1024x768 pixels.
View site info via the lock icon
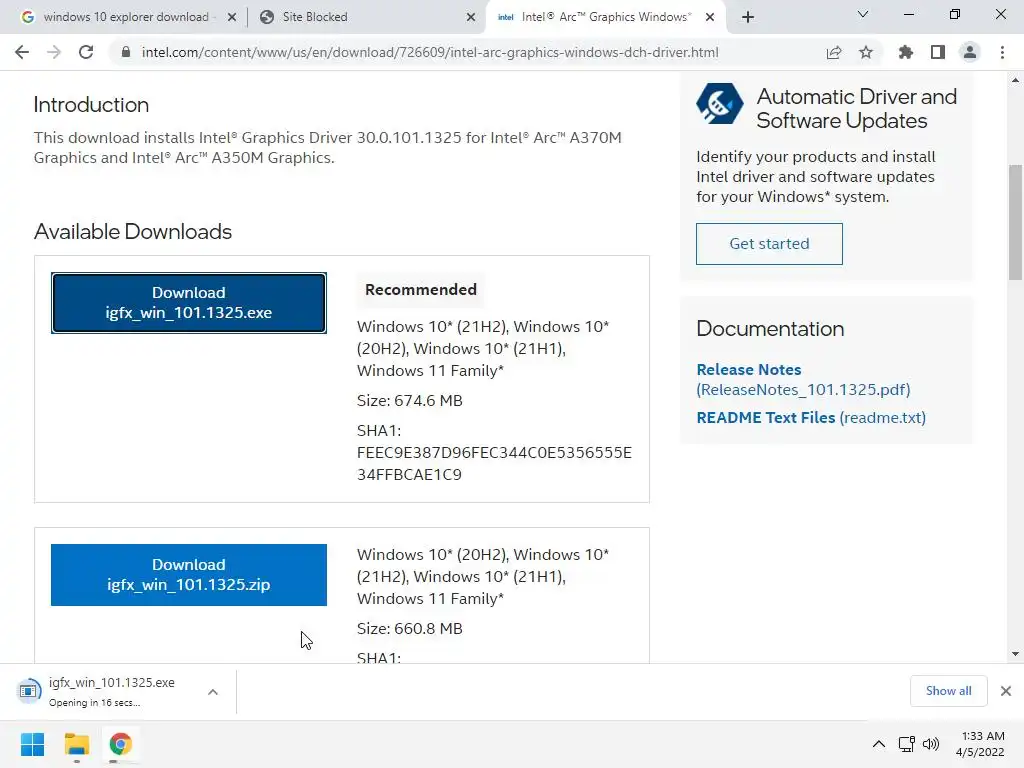(x=126, y=52)
